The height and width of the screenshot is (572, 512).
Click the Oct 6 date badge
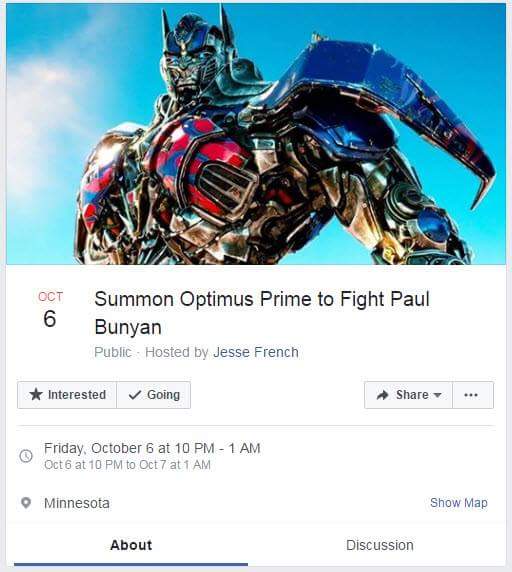click(50, 309)
